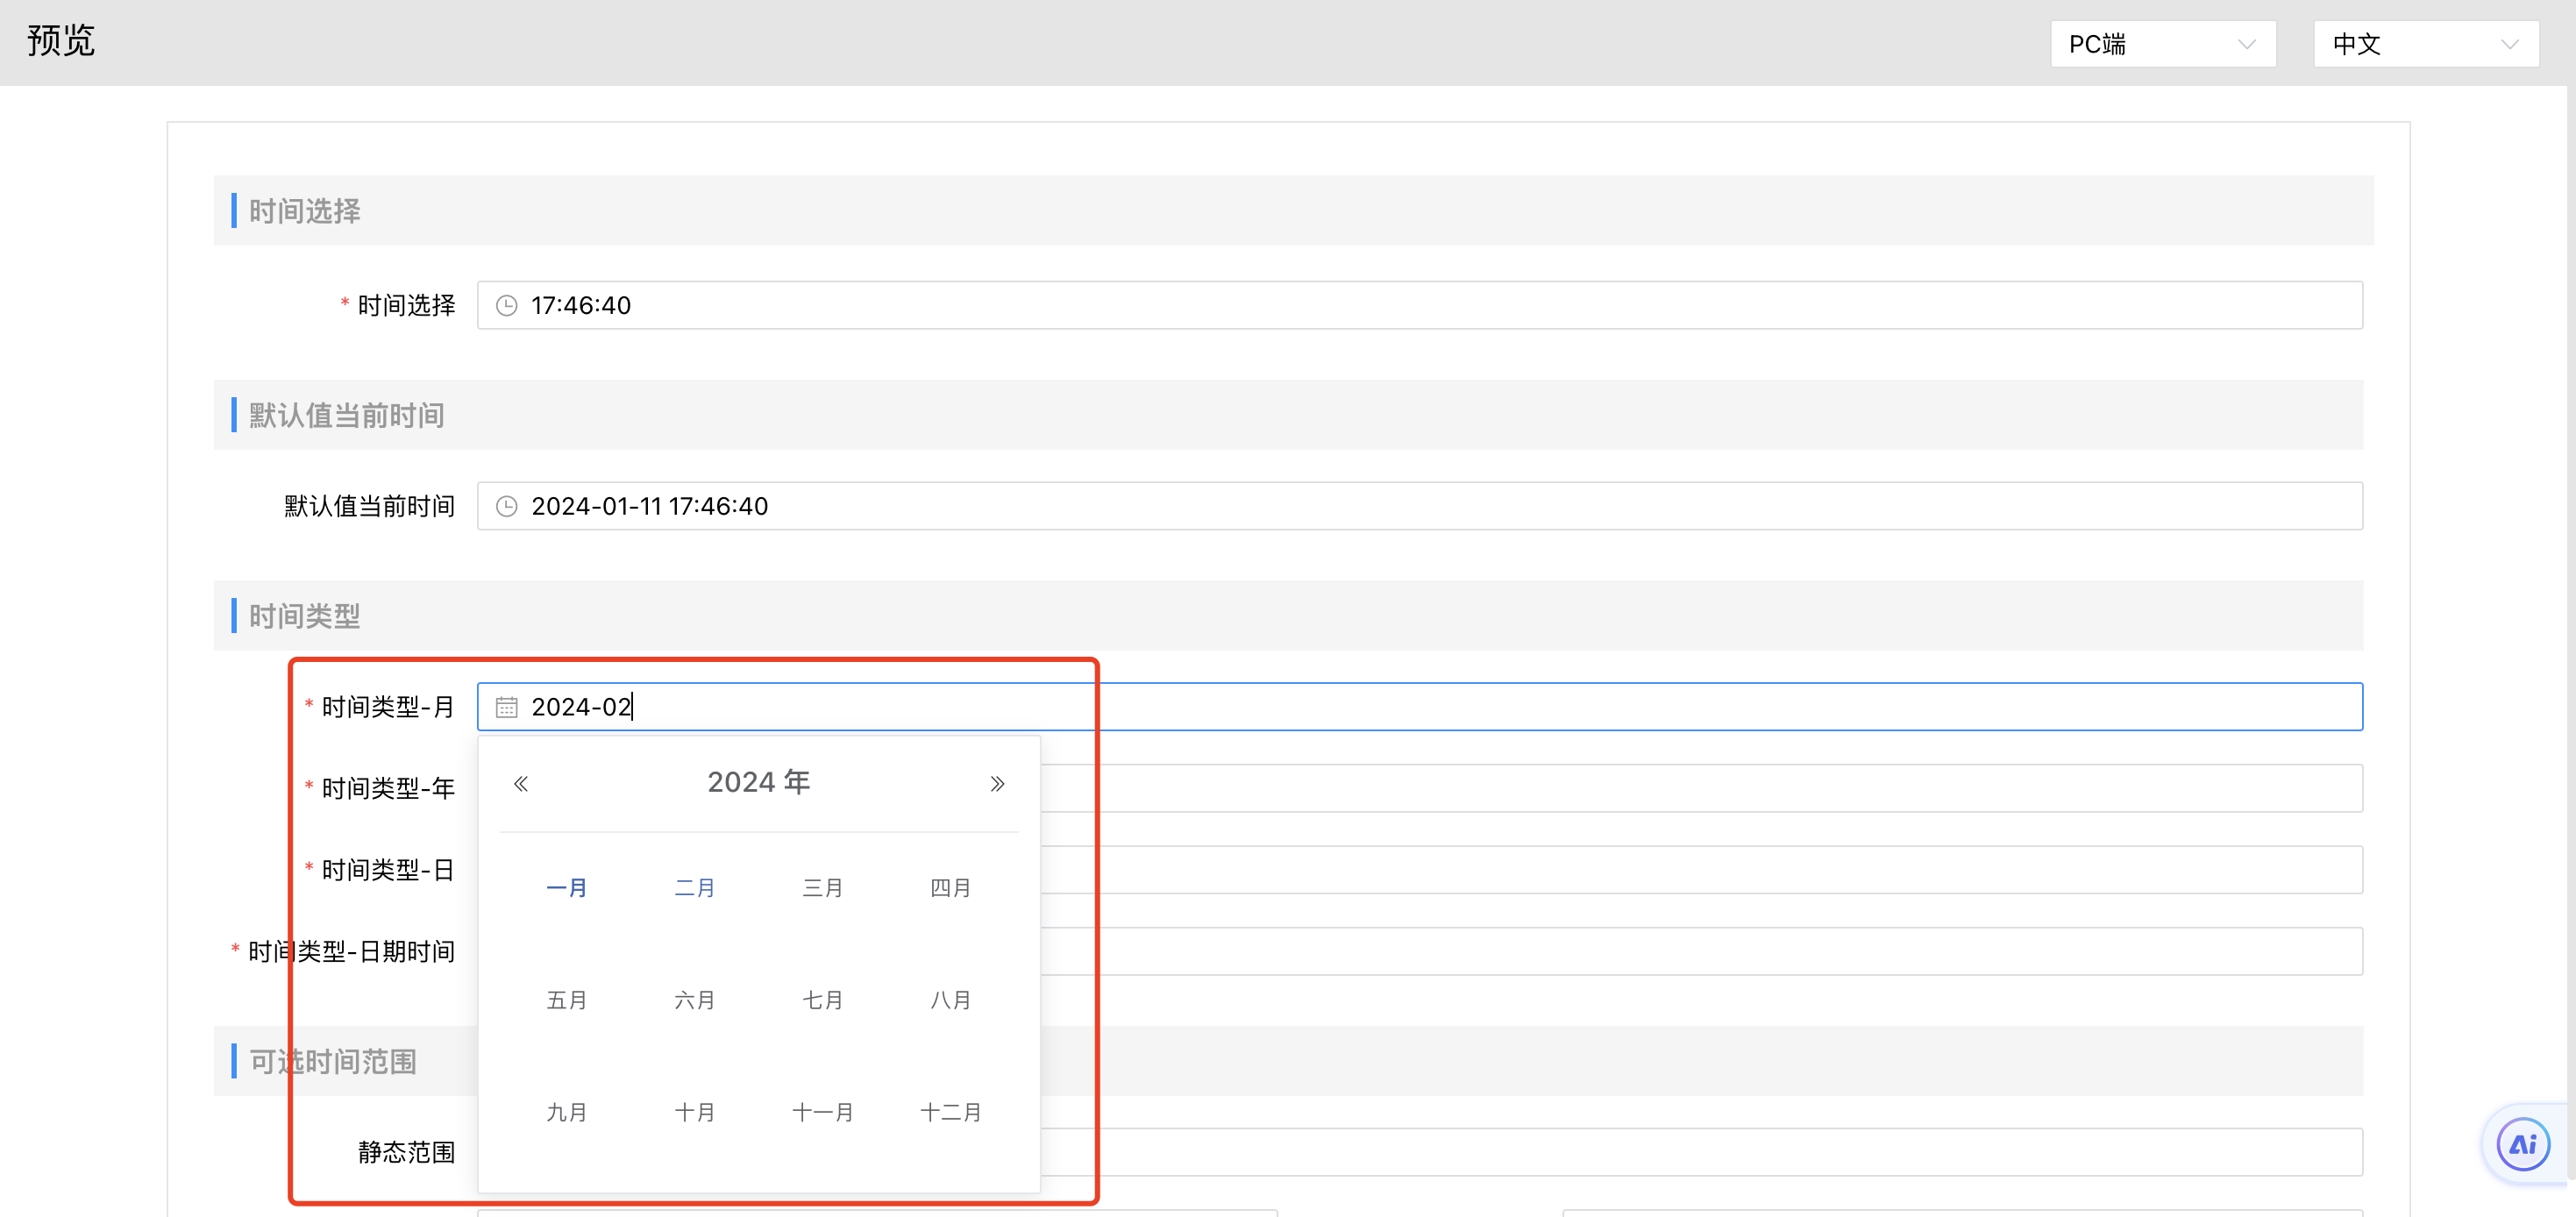Pick 六月 from the month grid
The image size is (2576, 1217).
point(695,1000)
